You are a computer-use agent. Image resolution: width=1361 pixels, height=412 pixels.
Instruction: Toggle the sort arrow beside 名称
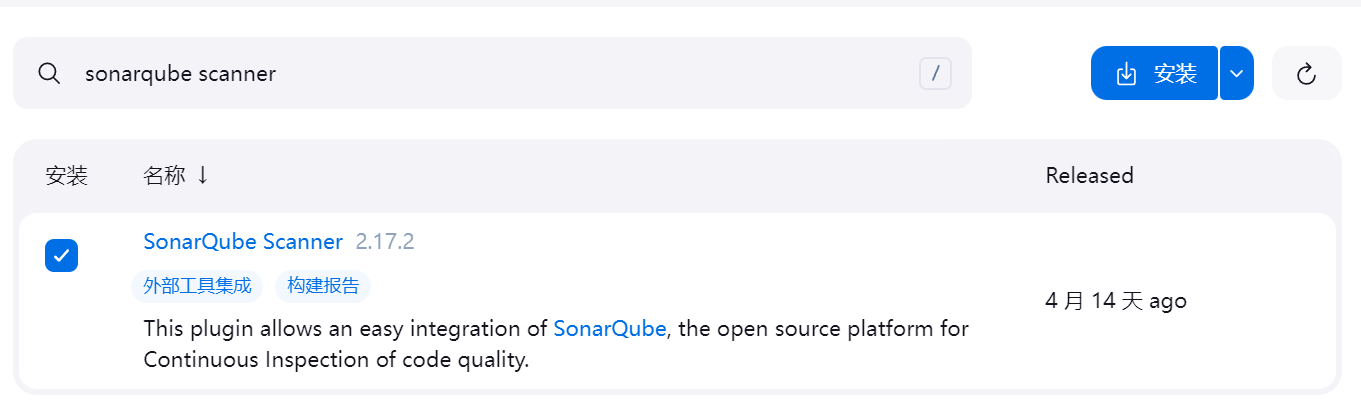coord(203,175)
